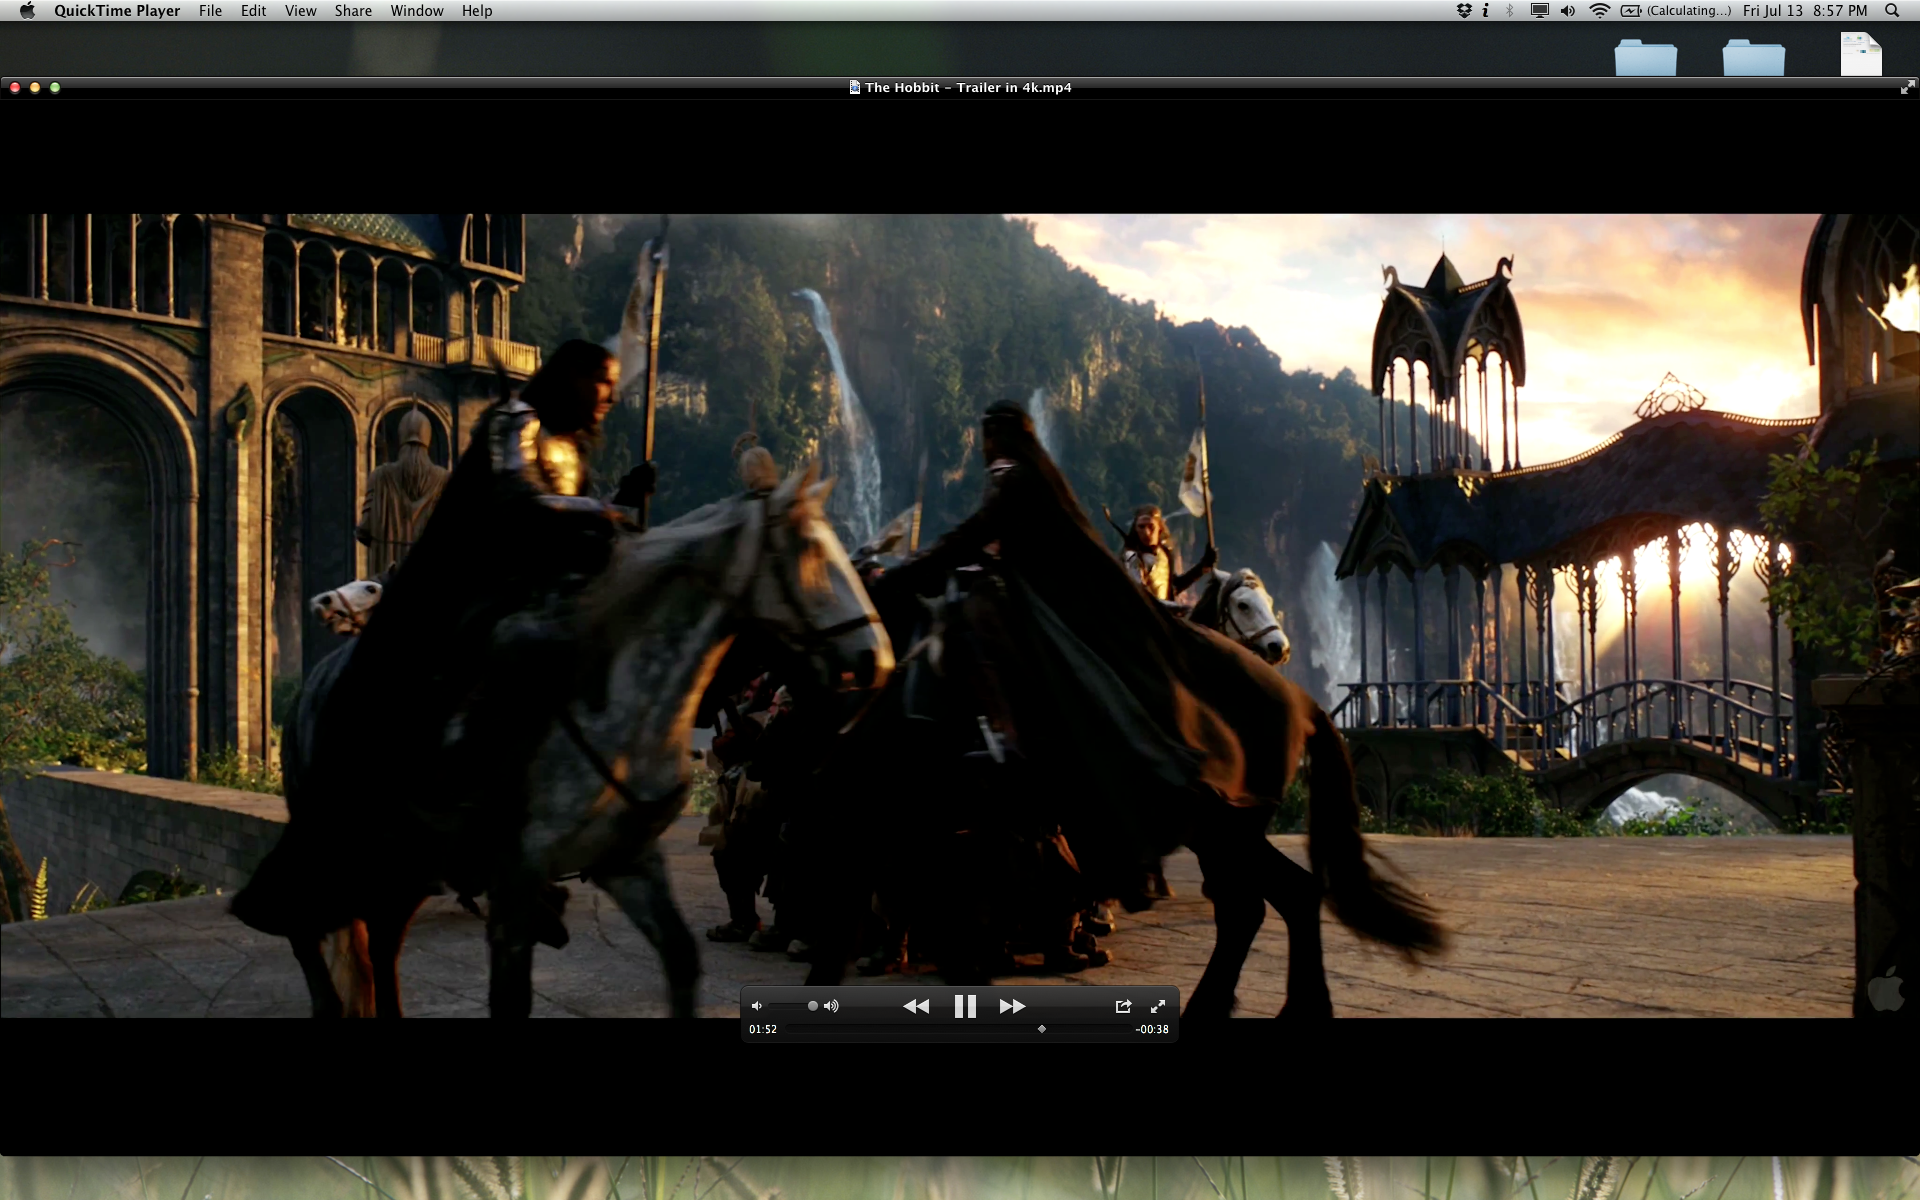Image resolution: width=1920 pixels, height=1200 pixels.
Task: Click the volume slider knob
Action: pyautogui.click(x=813, y=1006)
